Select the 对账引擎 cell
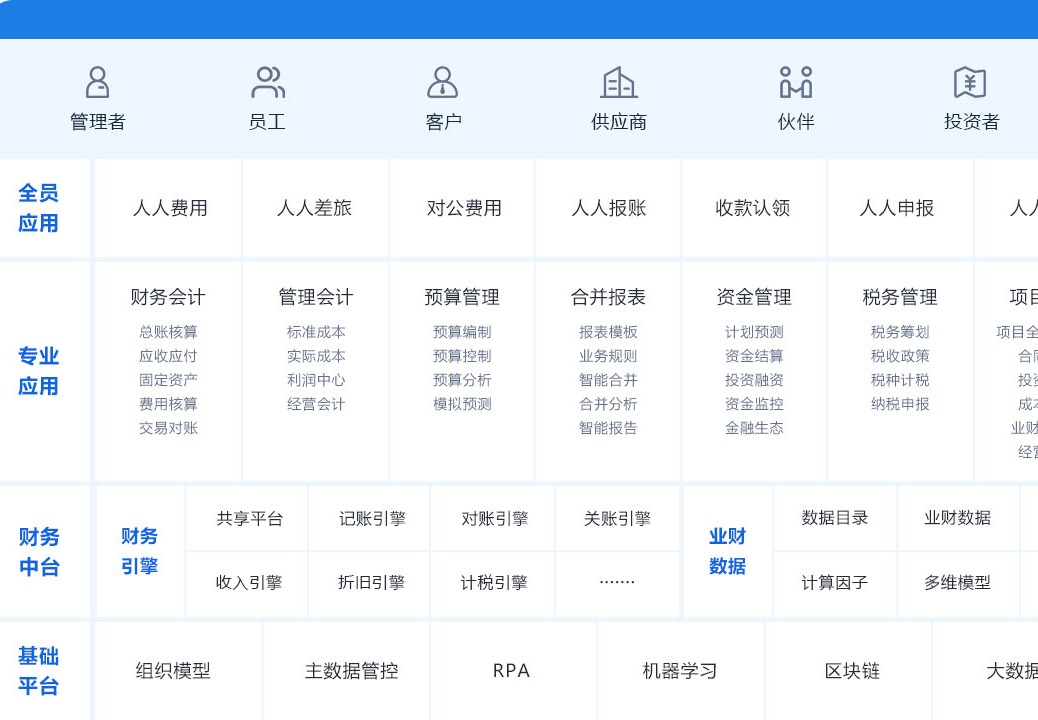The image size is (1038, 720). [494, 518]
